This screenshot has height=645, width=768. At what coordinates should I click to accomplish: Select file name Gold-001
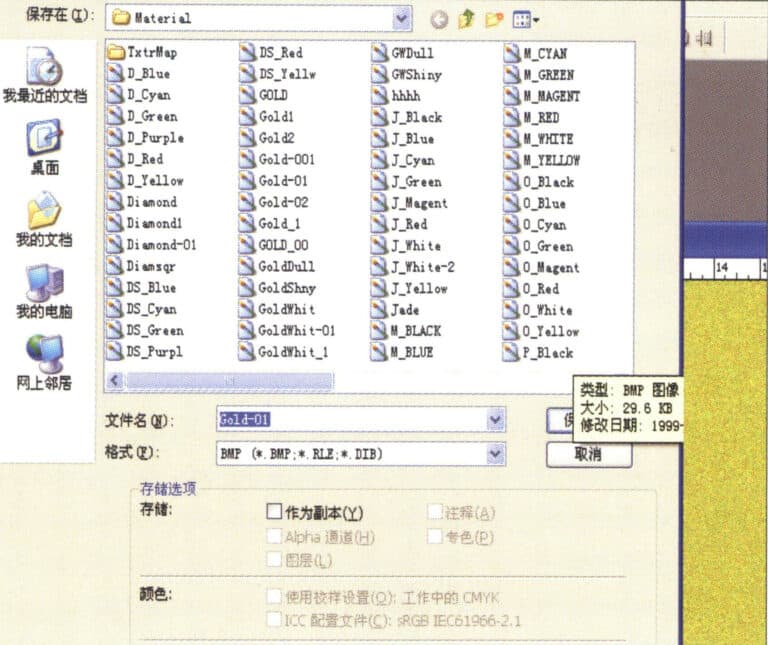287,159
